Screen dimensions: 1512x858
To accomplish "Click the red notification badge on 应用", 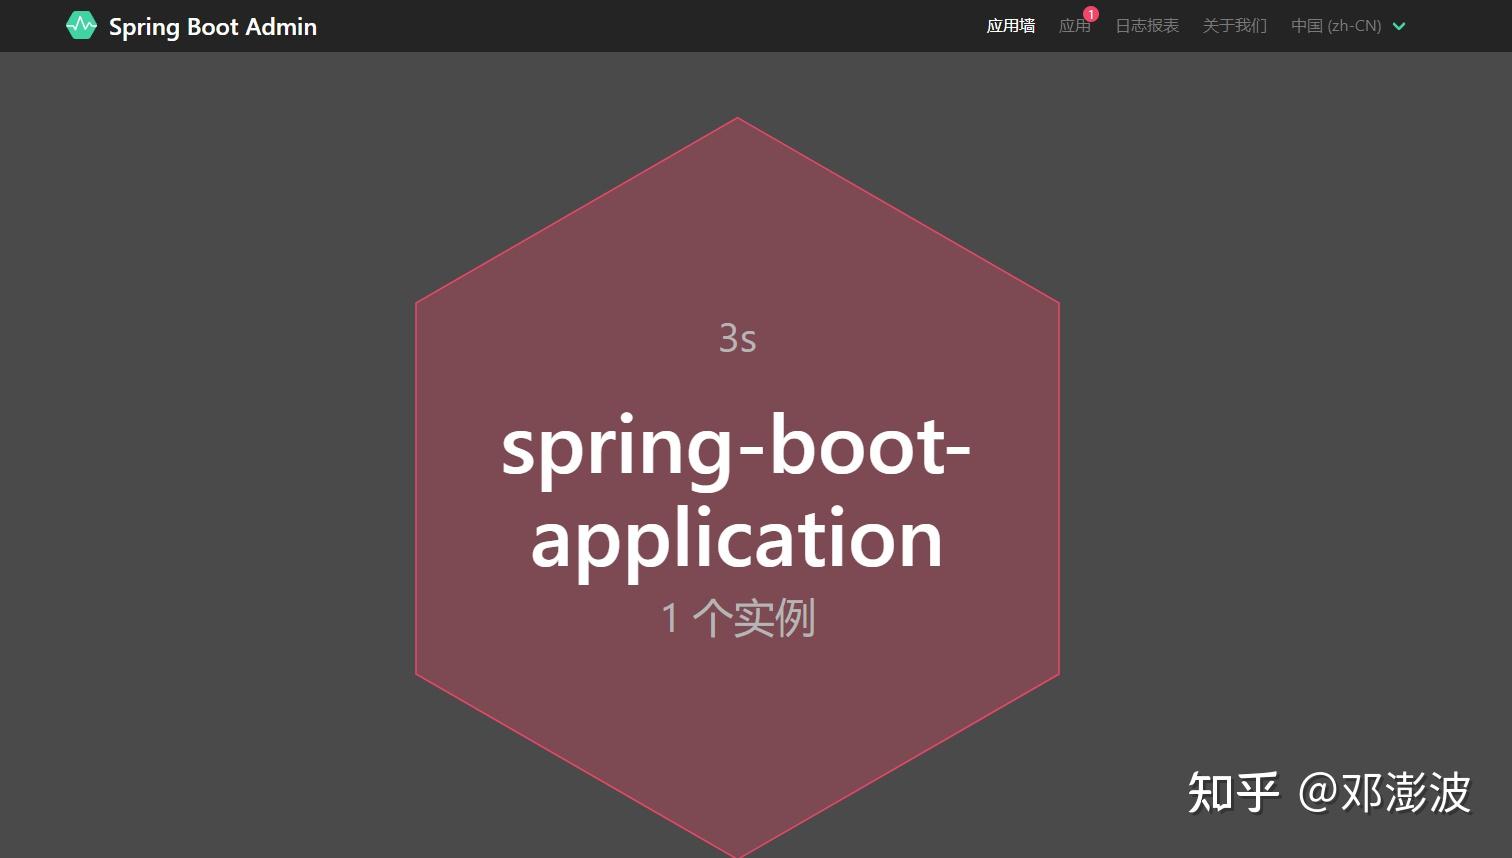I will pyautogui.click(x=1091, y=14).
